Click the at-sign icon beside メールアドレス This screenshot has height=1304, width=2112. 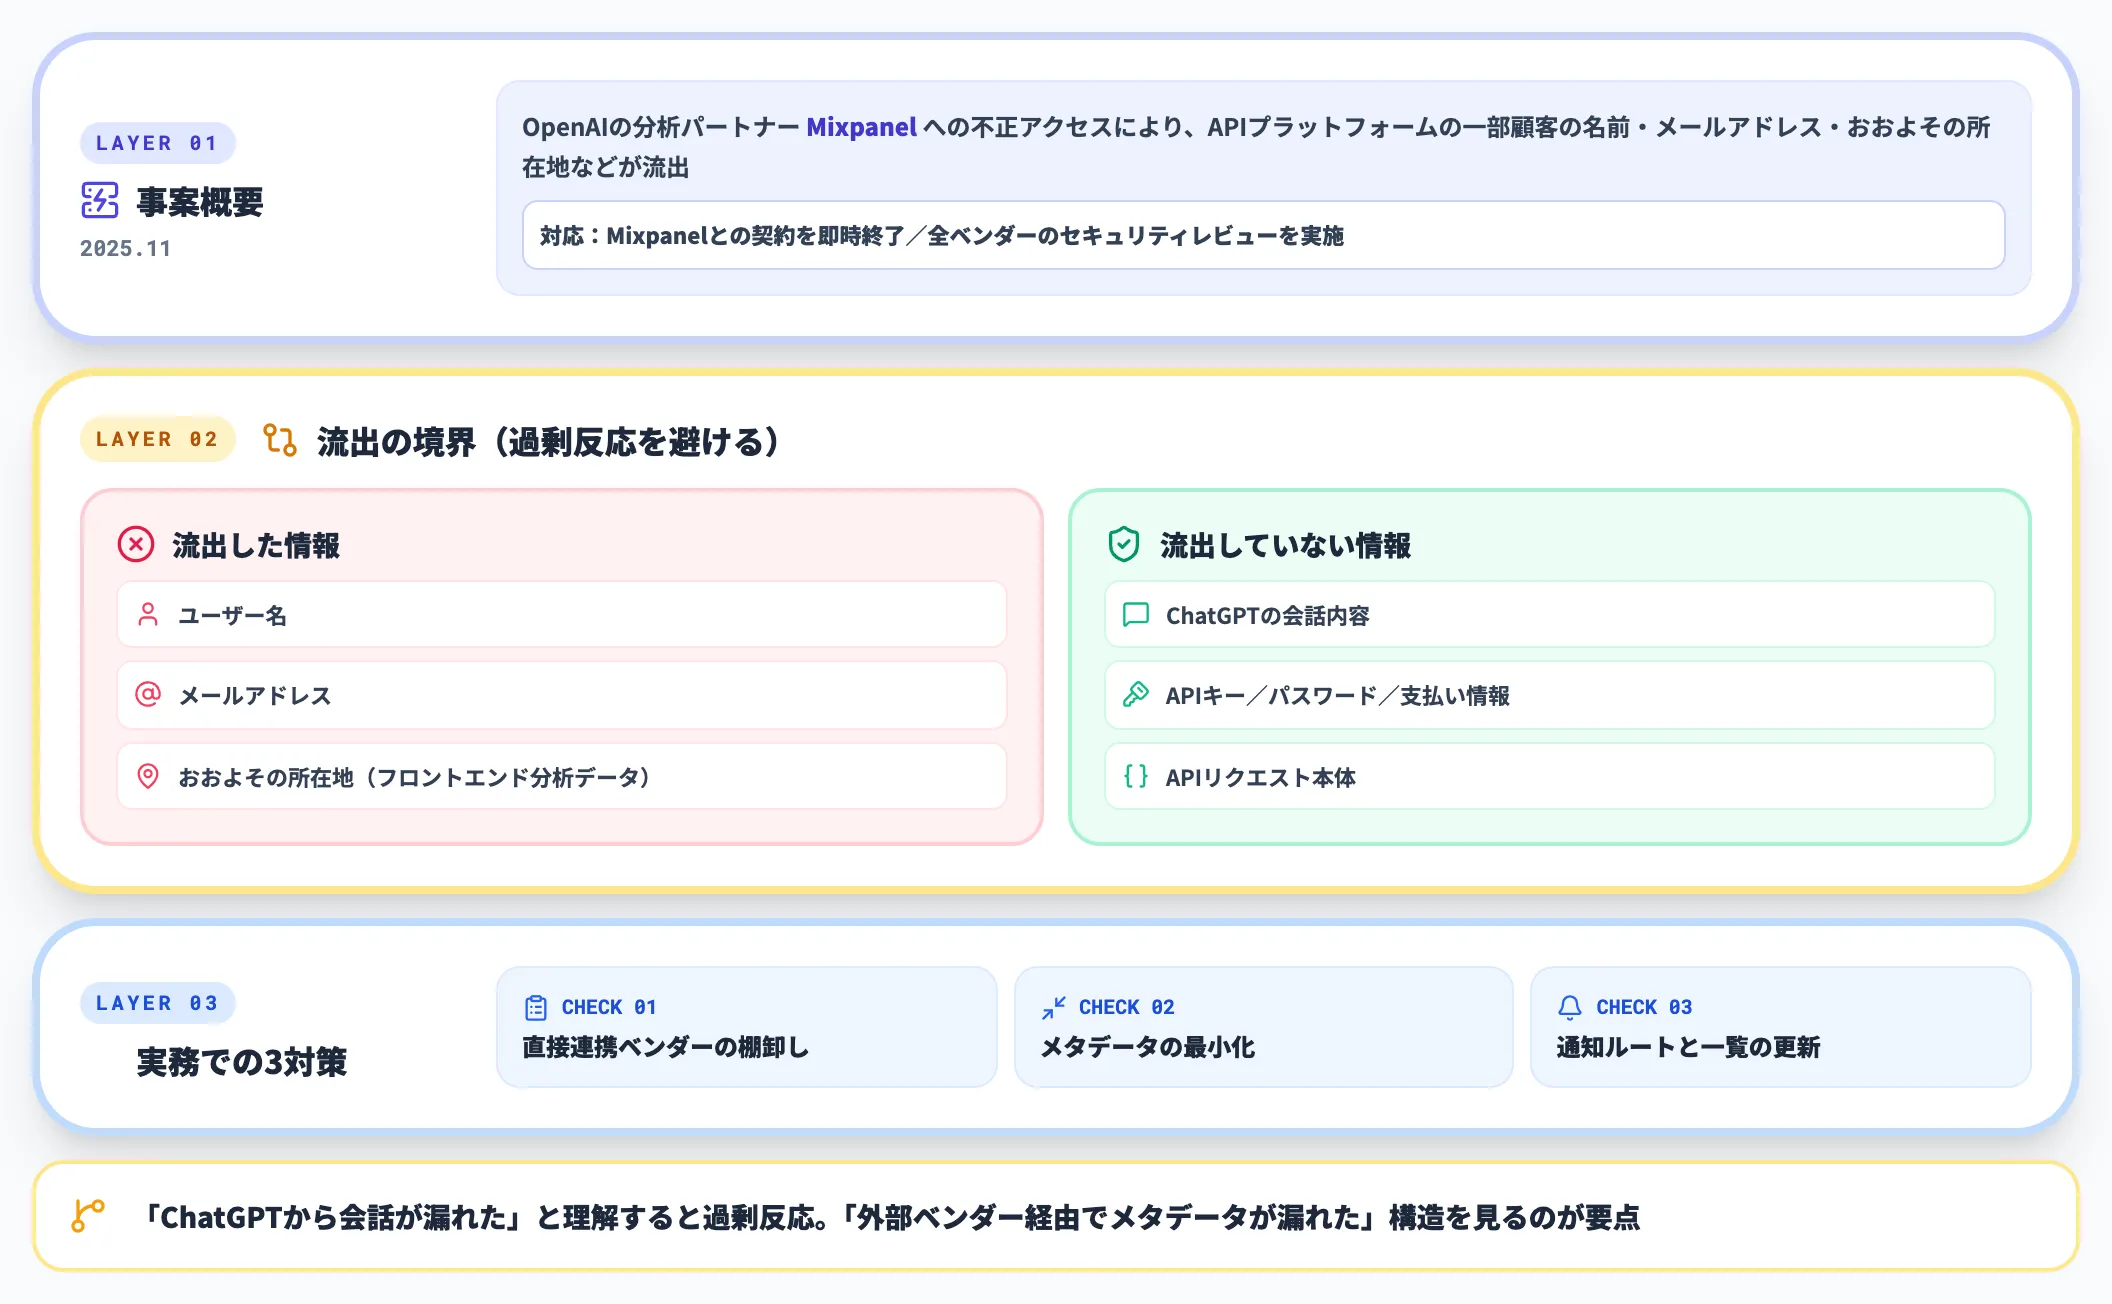[148, 694]
